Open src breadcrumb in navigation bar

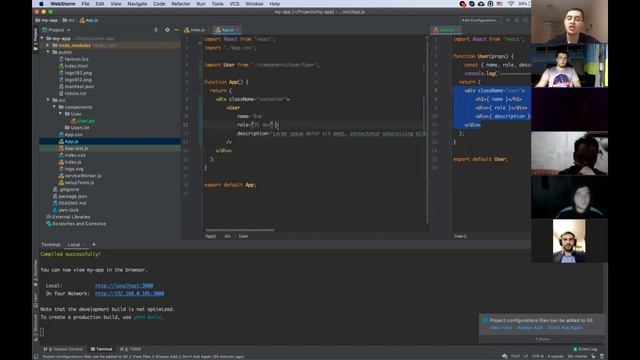point(69,20)
